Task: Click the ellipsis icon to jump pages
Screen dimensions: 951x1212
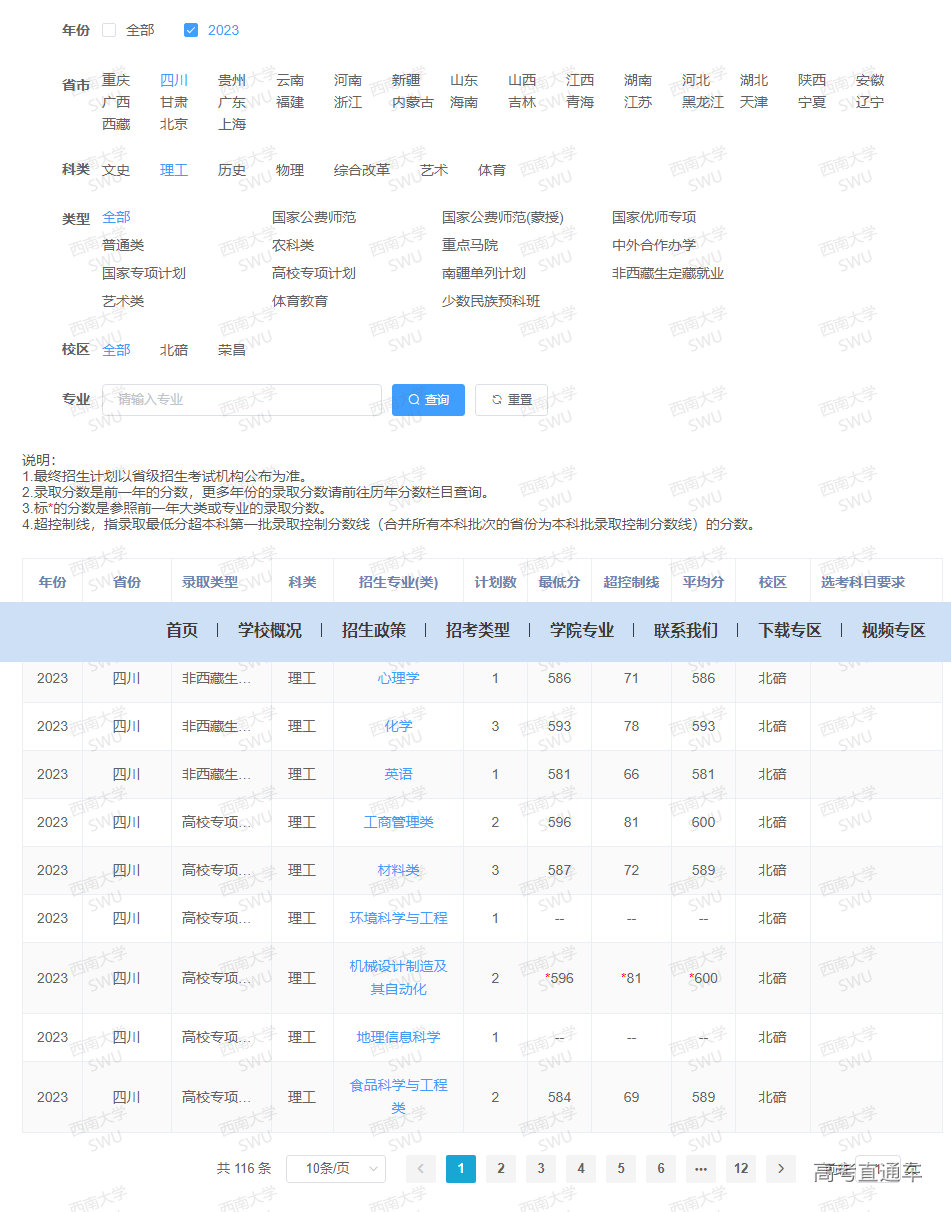Action: [700, 1168]
